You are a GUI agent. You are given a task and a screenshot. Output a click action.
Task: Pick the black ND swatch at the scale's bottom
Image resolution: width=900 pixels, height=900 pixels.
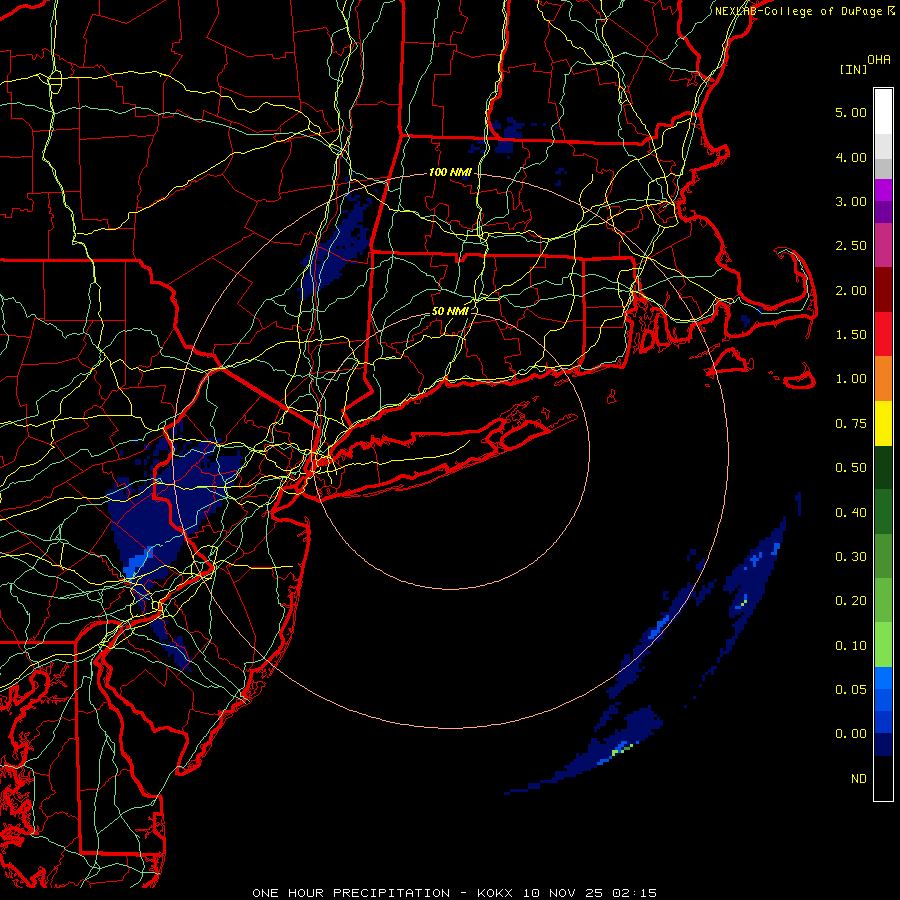[x=883, y=778]
